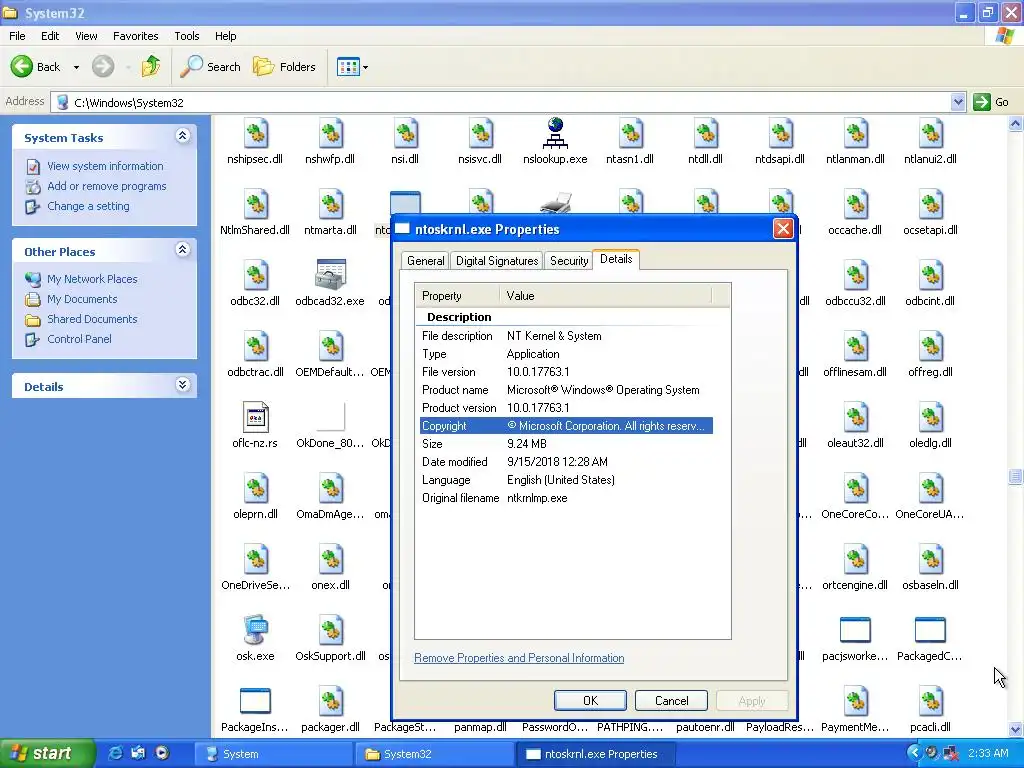Select the ntlanman.dll file icon

pyautogui.click(x=855, y=133)
